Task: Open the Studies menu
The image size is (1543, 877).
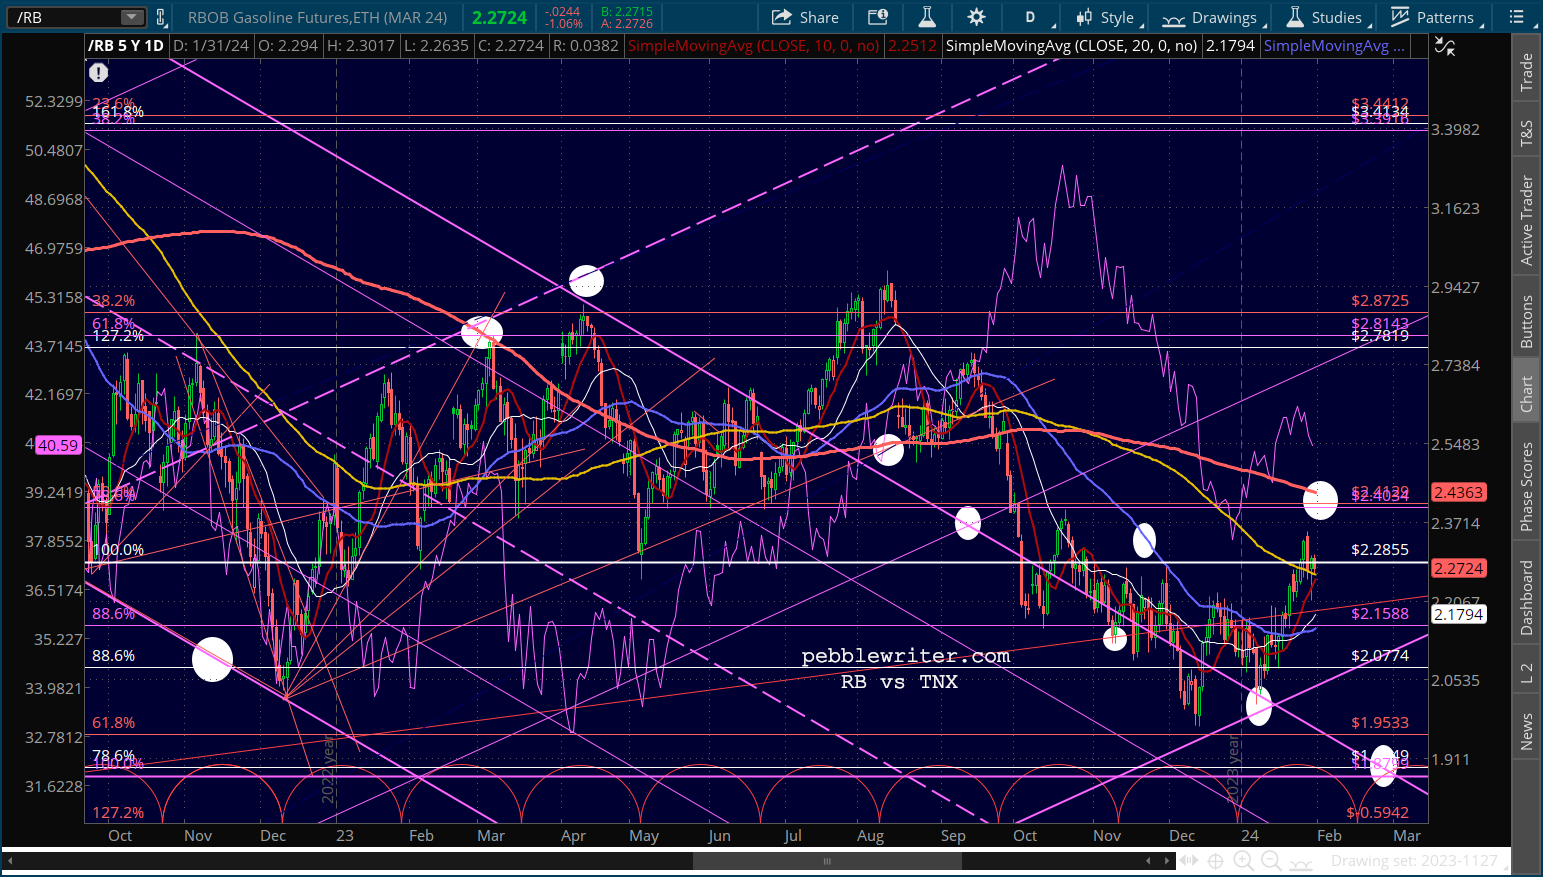Action: (1324, 17)
